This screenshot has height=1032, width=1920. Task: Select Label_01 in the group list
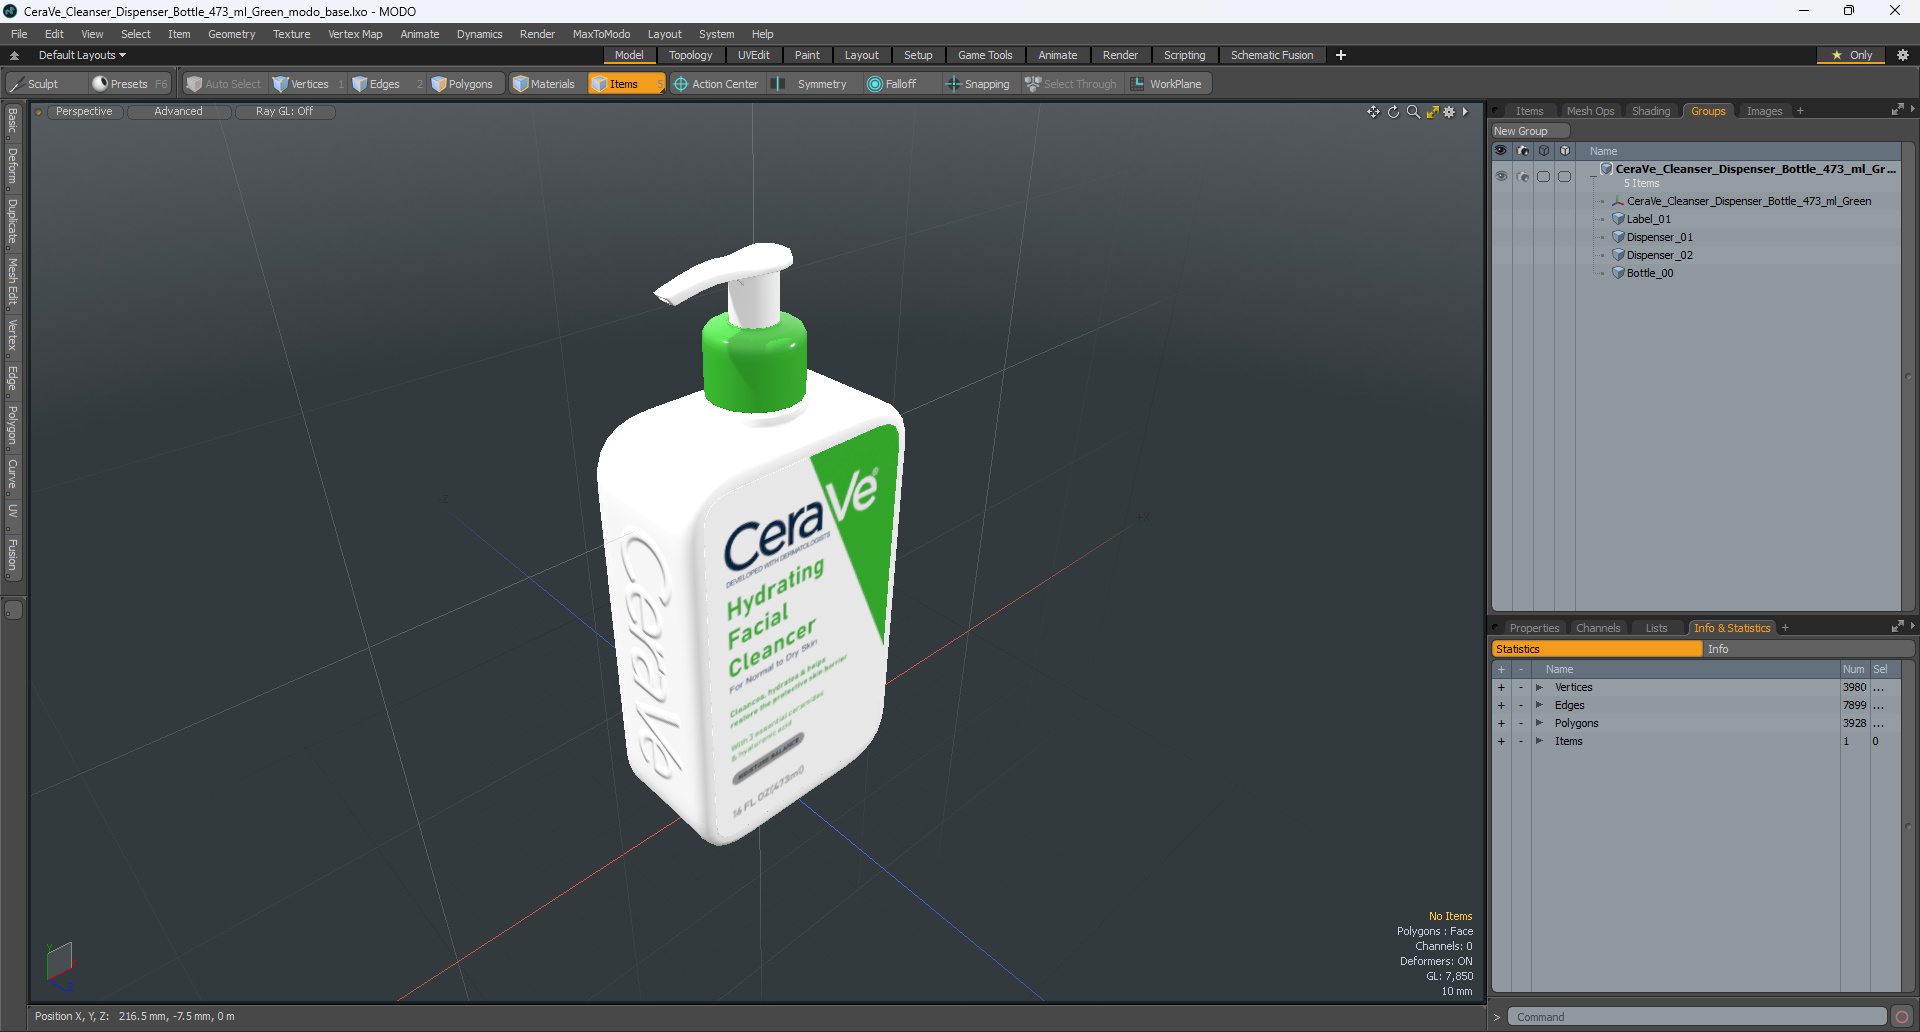point(1648,219)
